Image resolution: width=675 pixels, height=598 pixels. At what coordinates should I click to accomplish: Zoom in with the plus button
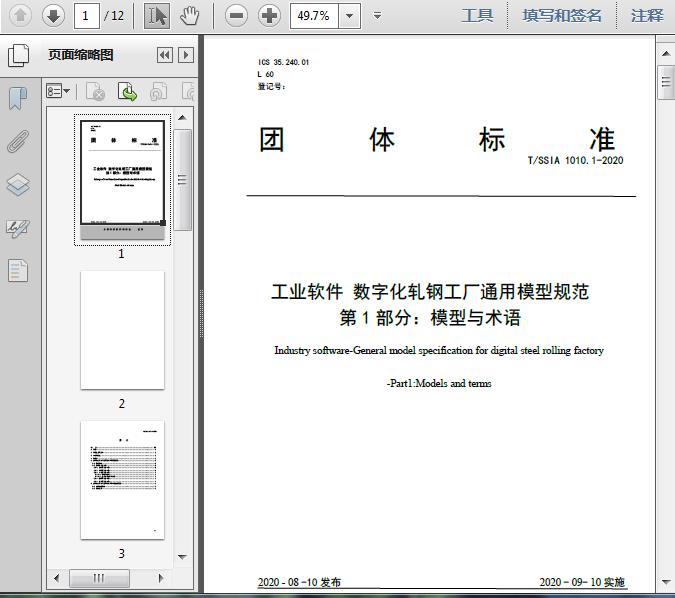pos(269,16)
